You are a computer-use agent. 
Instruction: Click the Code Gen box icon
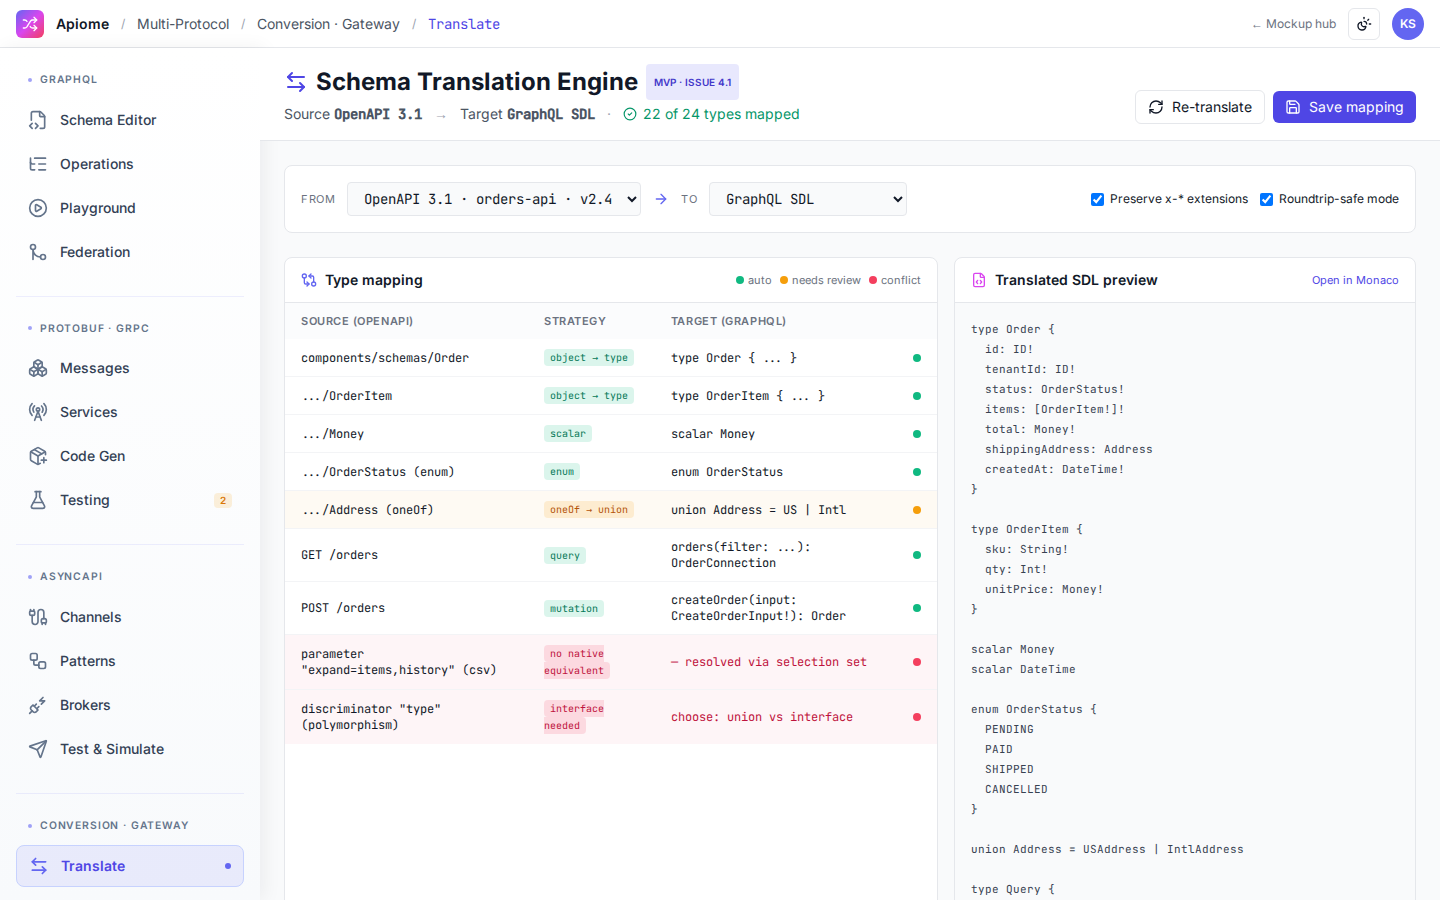[38, 456]
